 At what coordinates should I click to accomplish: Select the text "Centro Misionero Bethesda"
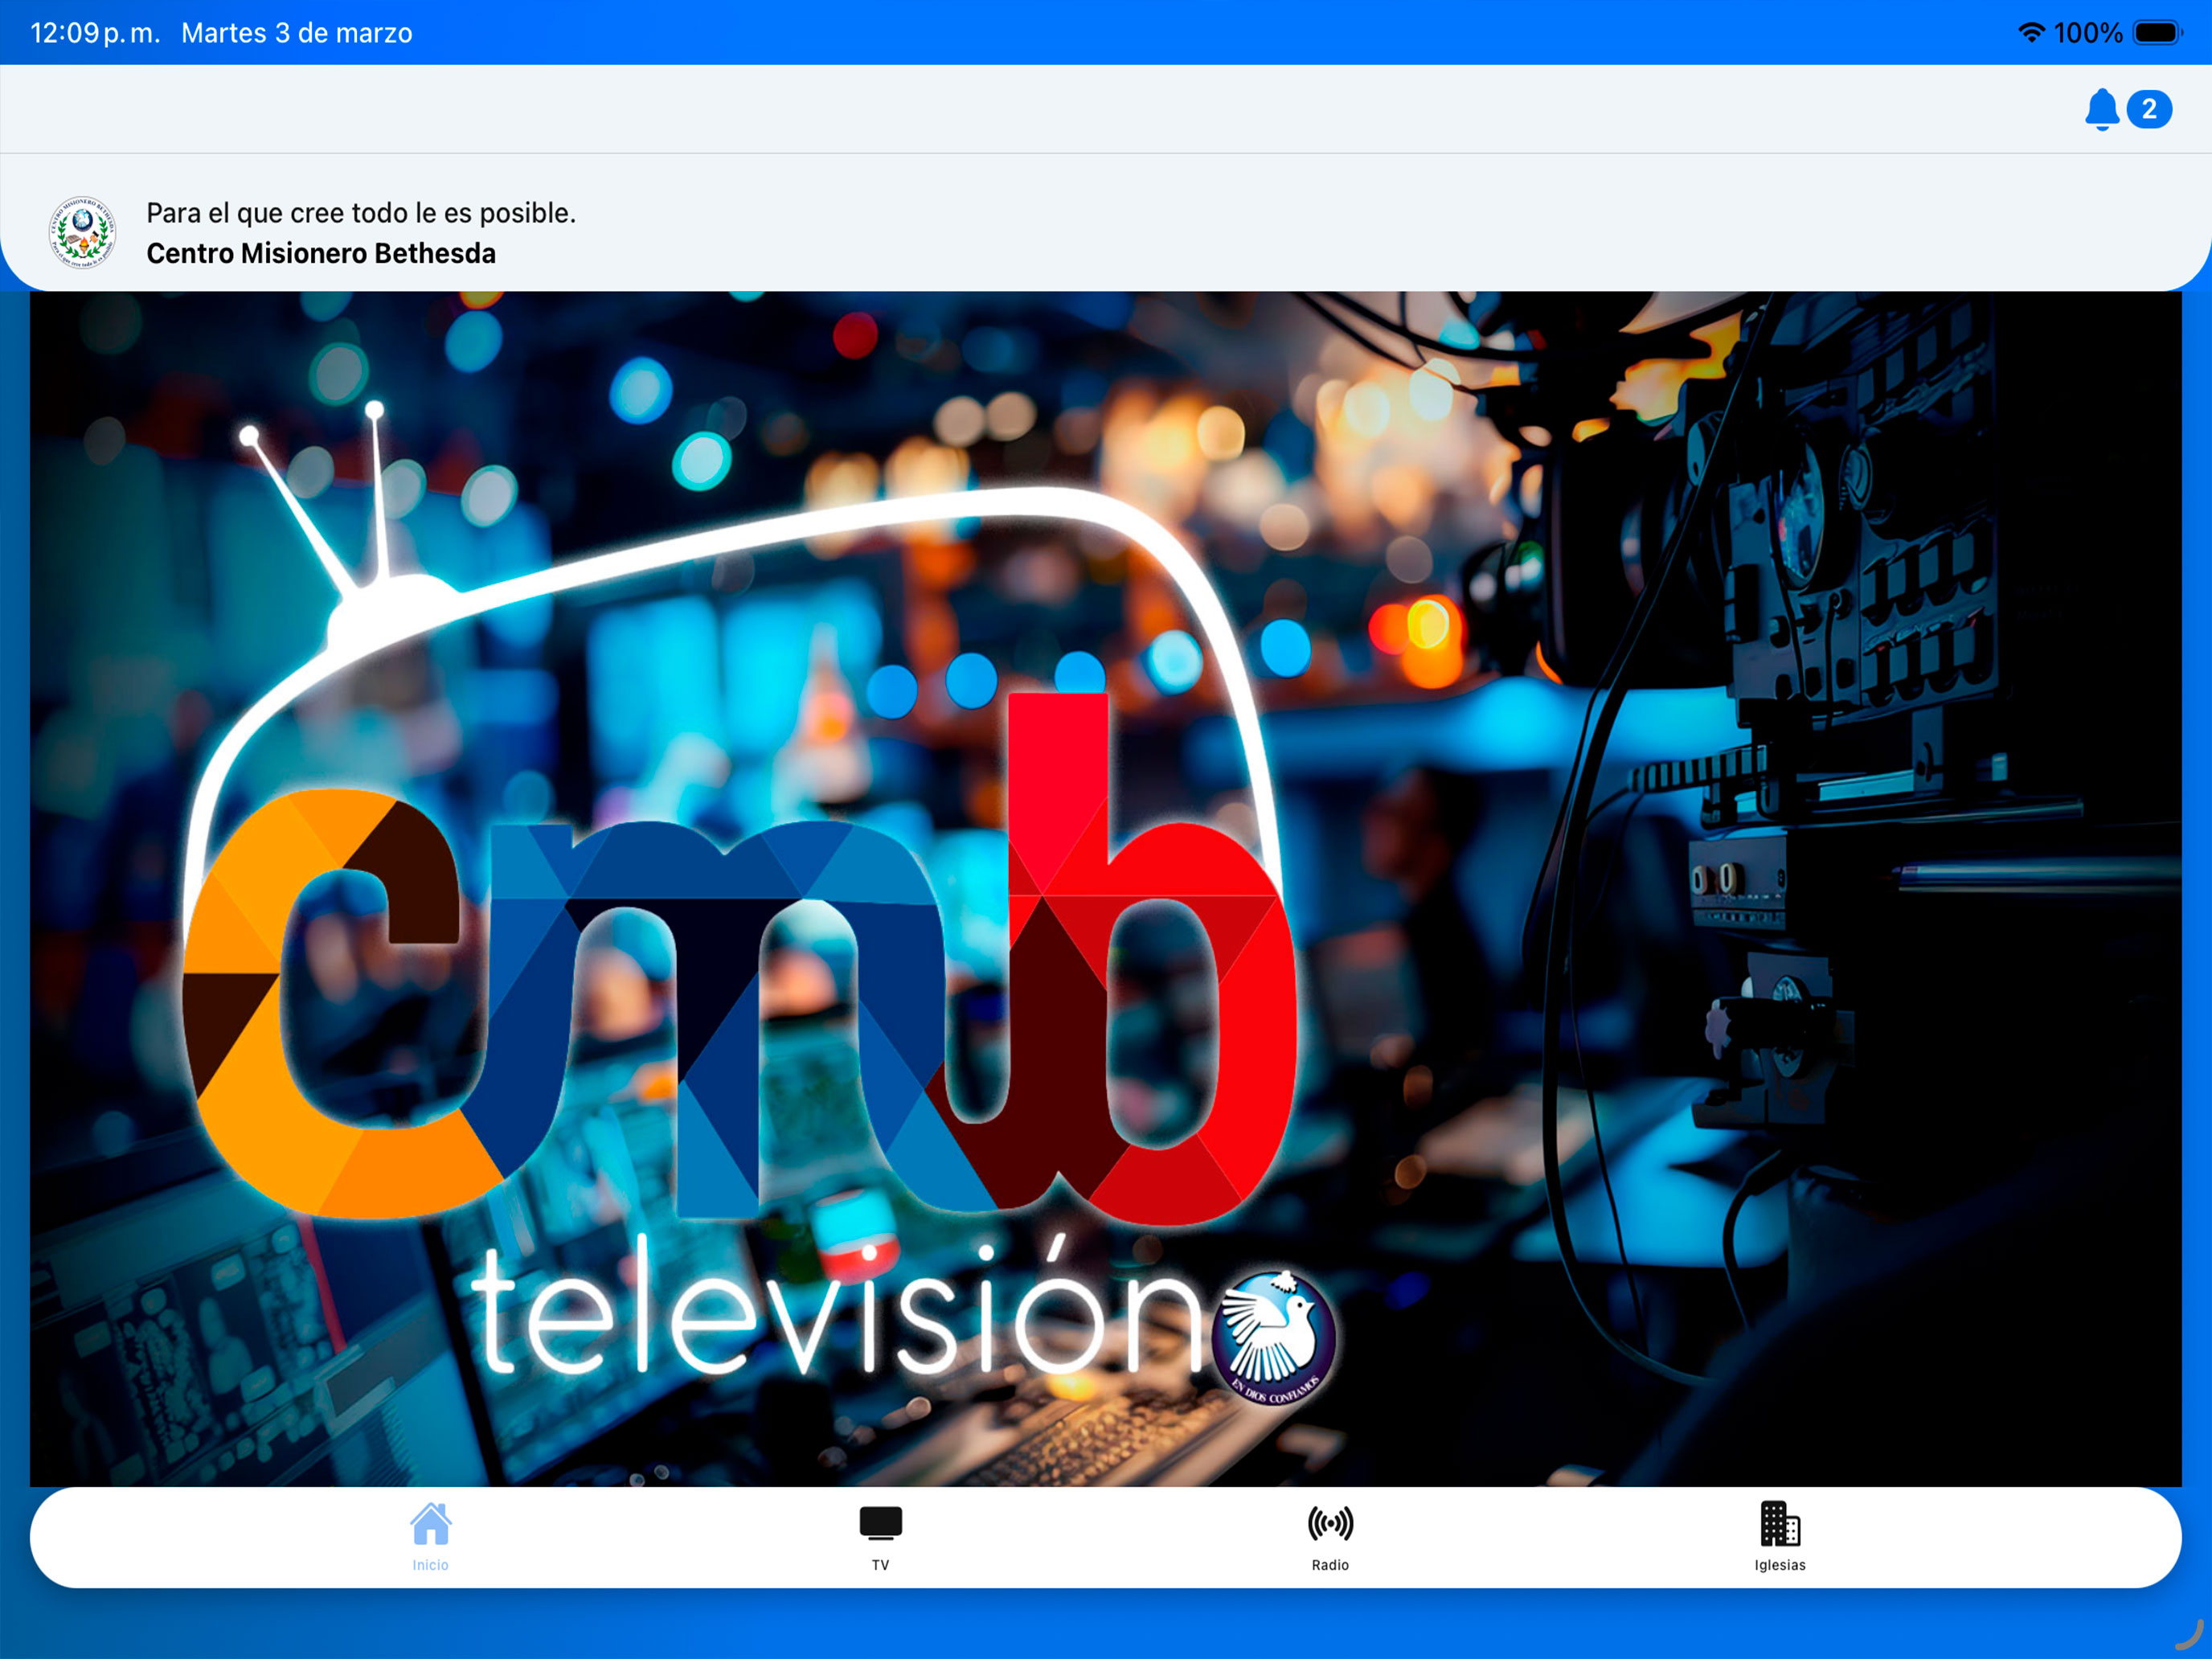[321, 253]
